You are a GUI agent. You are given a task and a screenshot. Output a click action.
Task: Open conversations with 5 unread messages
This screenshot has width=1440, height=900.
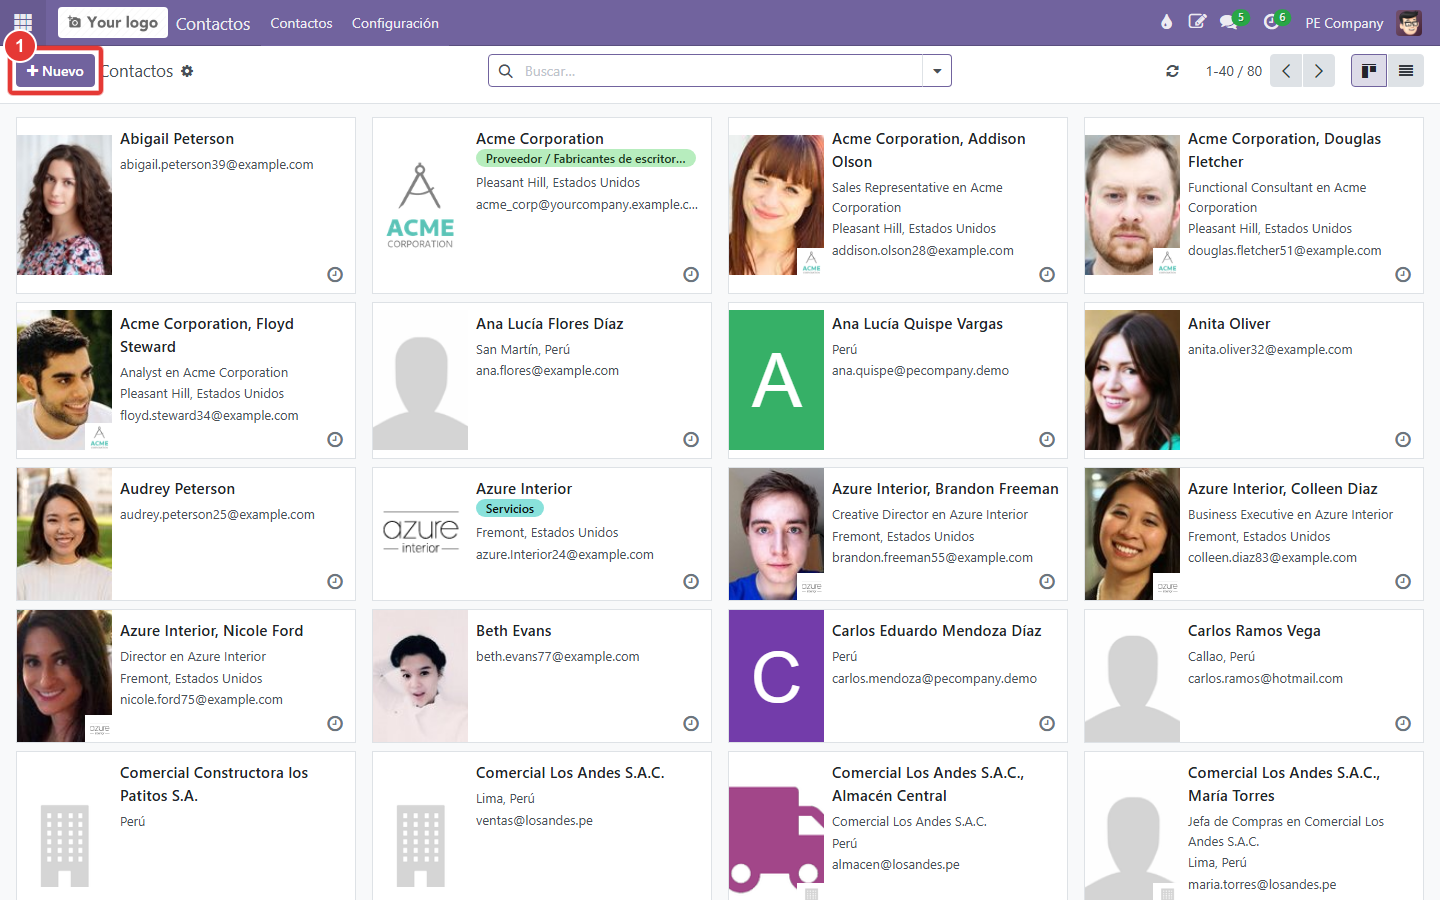point(1232,22)
